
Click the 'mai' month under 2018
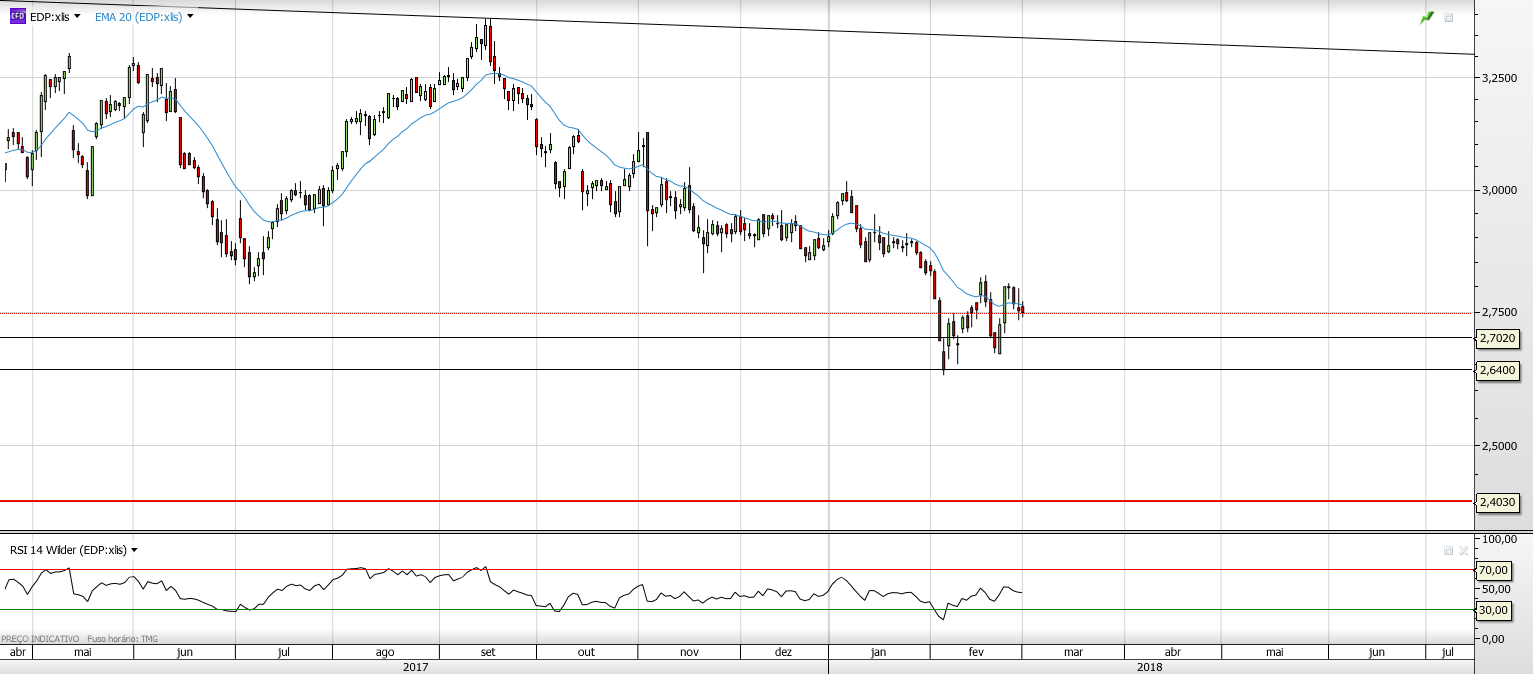tap(1275, 652)
